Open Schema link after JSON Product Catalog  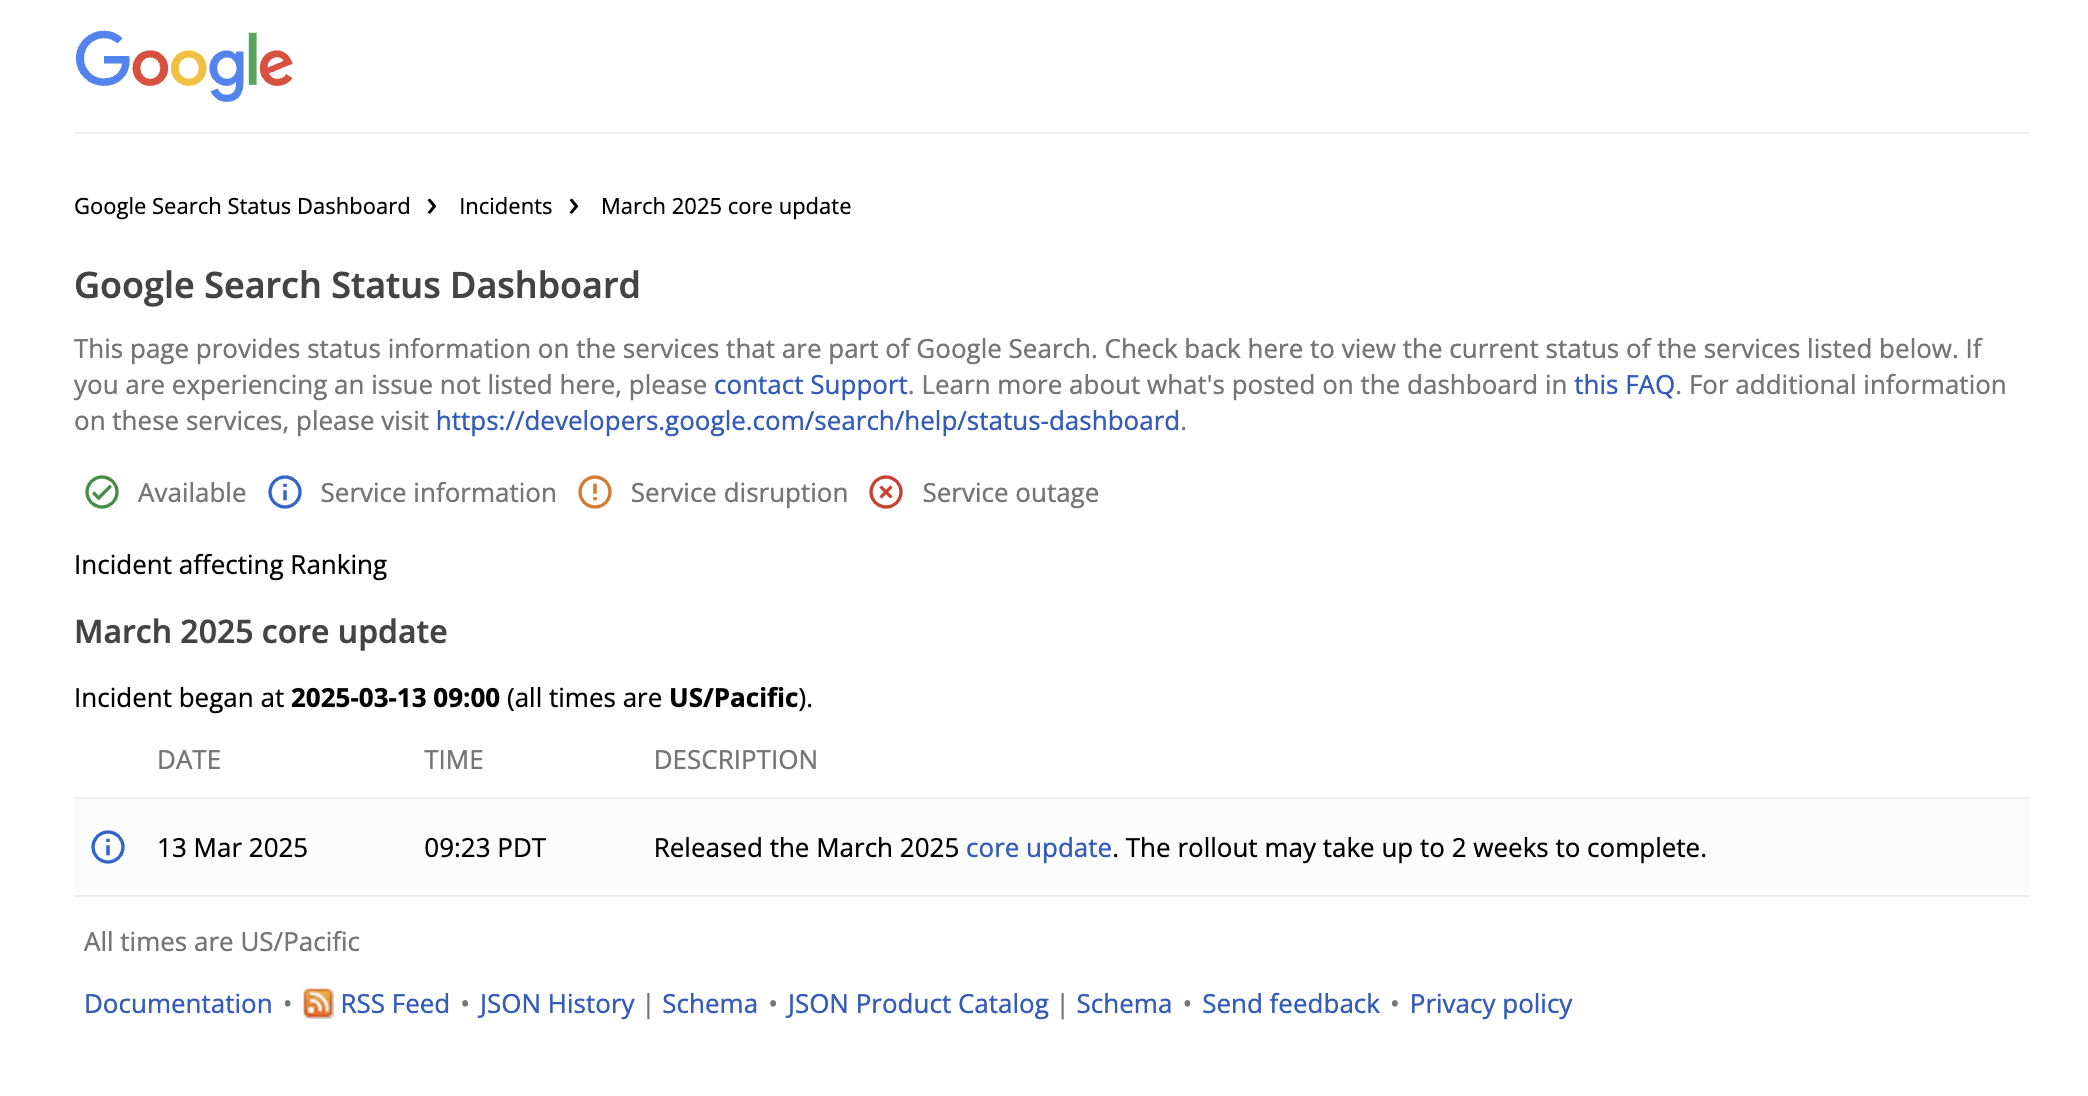coord(1124,1004)
